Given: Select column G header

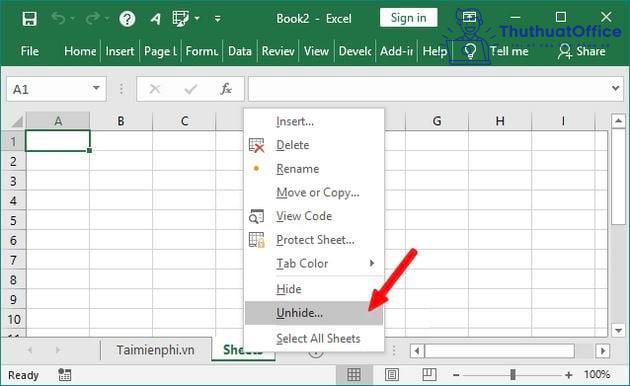Looking at the screenshot, I should point(437,121).
